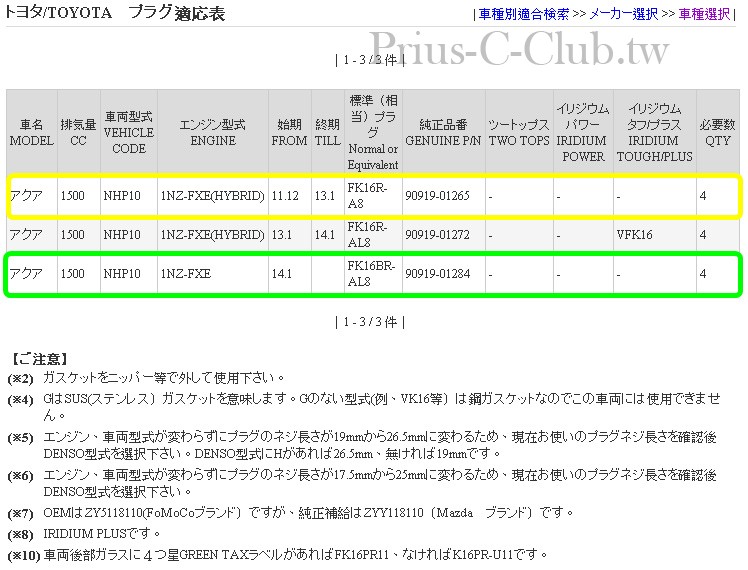Click the Normal or Equivalent column header
748x570 pixels.
(x=373, y=132)
